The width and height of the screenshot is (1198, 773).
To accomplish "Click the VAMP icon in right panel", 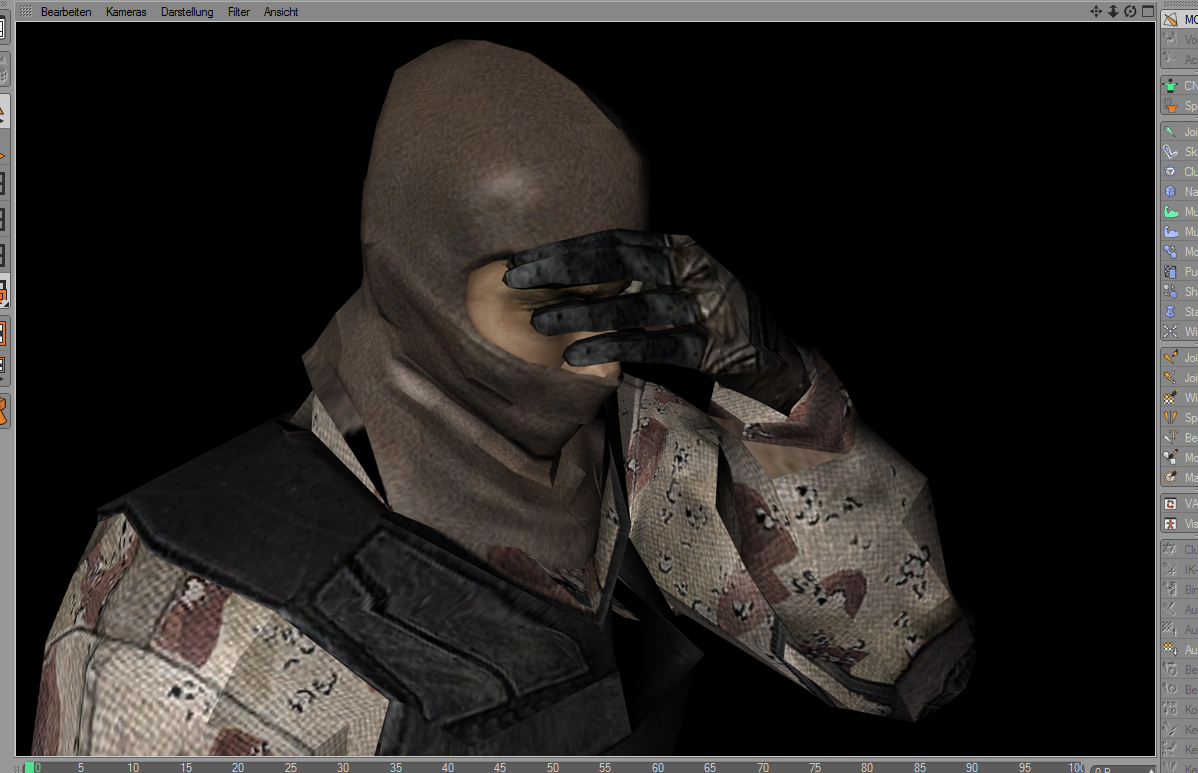I will click(x=1171, y=504).
